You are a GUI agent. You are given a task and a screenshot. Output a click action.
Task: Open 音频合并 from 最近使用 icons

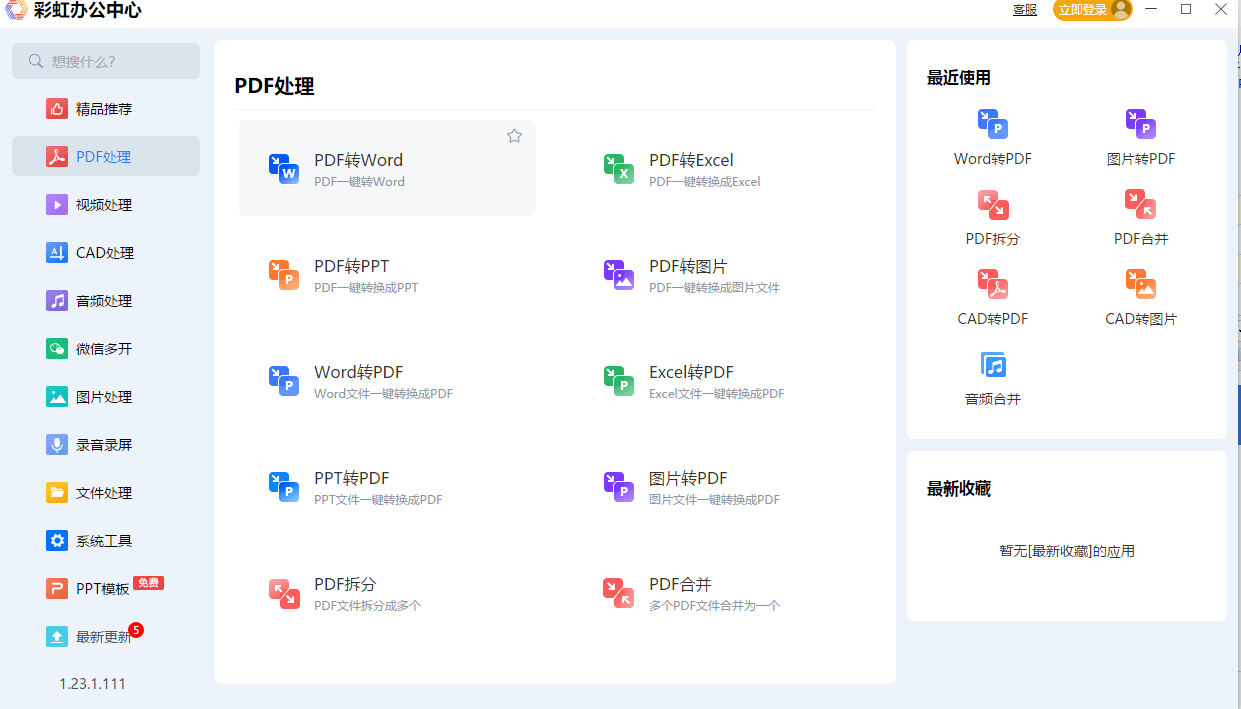tap(993, 364)
